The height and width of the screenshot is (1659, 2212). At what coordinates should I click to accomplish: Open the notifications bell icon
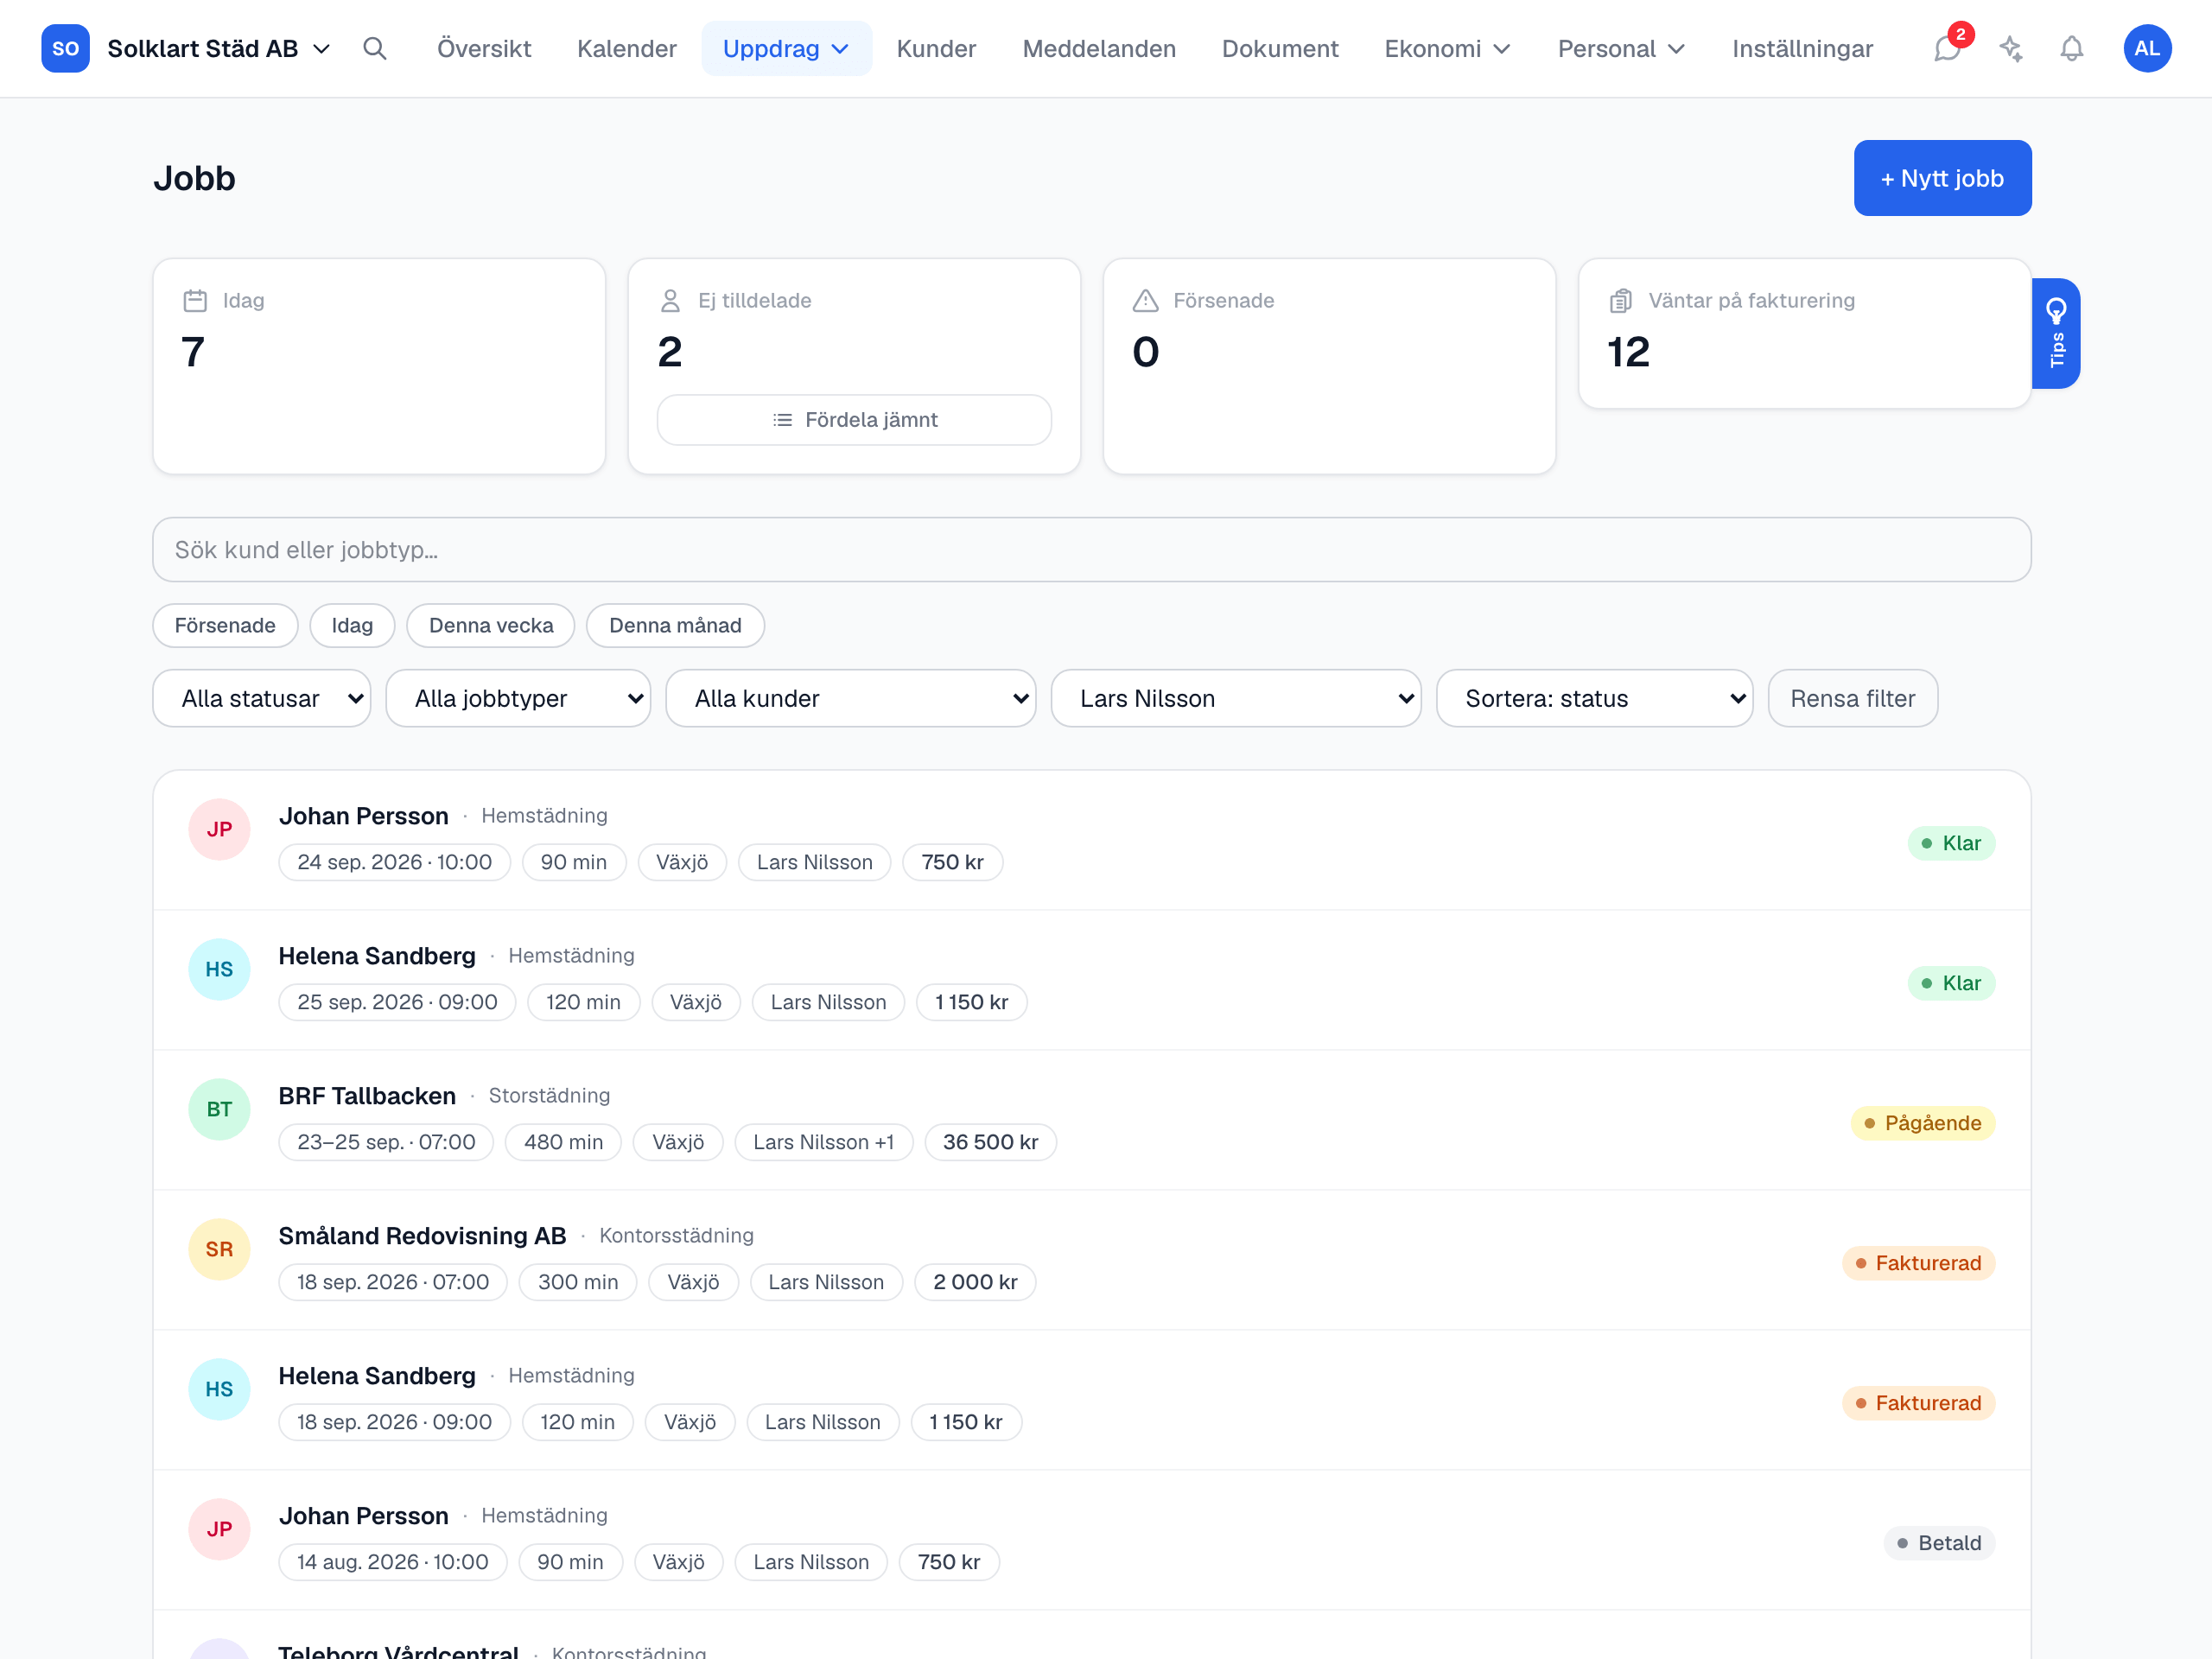click(x=2072, y=48)
